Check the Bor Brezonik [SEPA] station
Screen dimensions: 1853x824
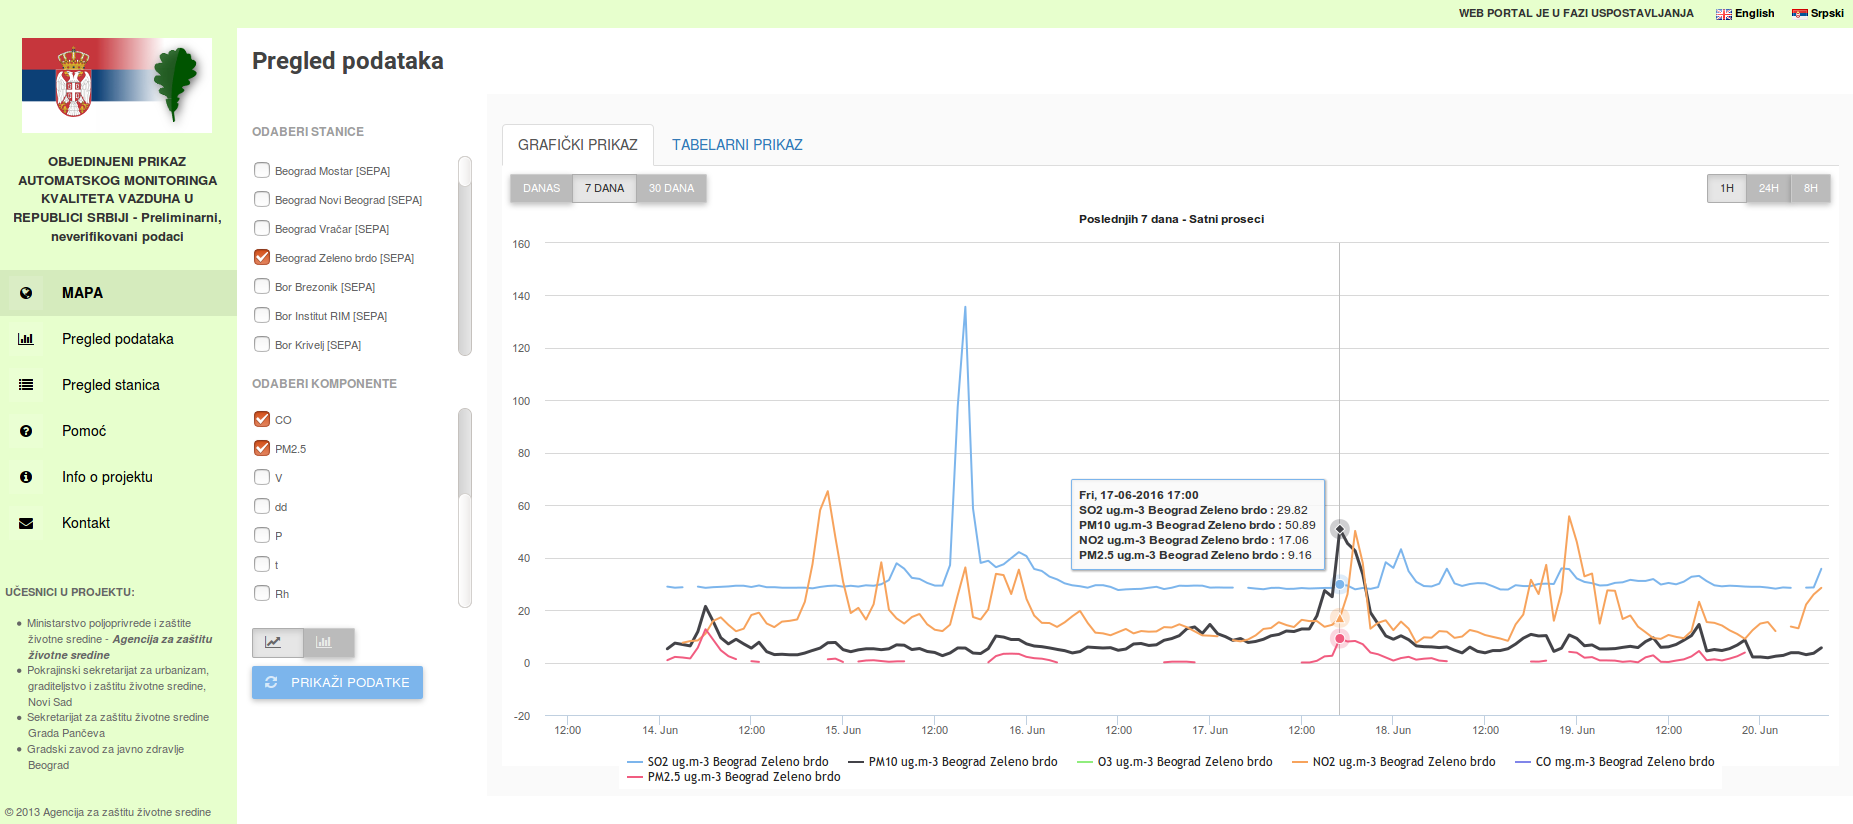[262, 287]
